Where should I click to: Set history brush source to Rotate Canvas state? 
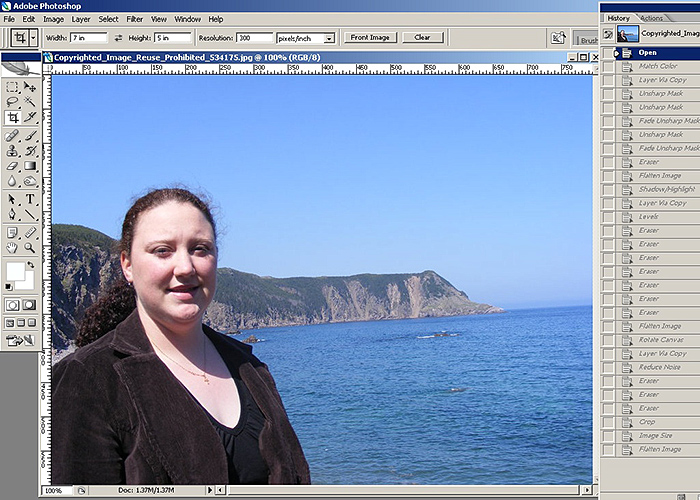pyautogui.click(x=608, y=340)
